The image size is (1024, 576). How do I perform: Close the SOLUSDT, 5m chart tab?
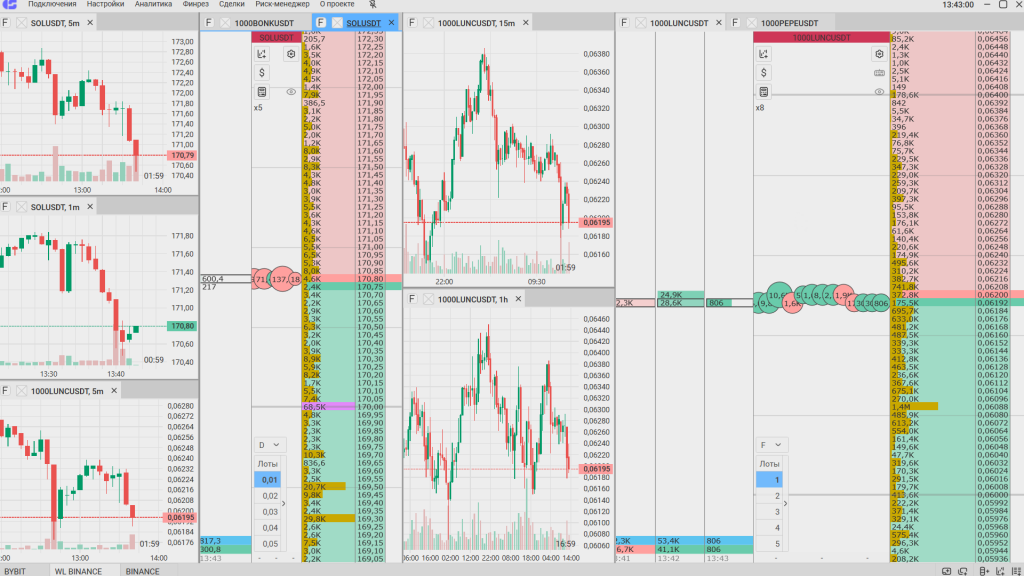point(90,23)
